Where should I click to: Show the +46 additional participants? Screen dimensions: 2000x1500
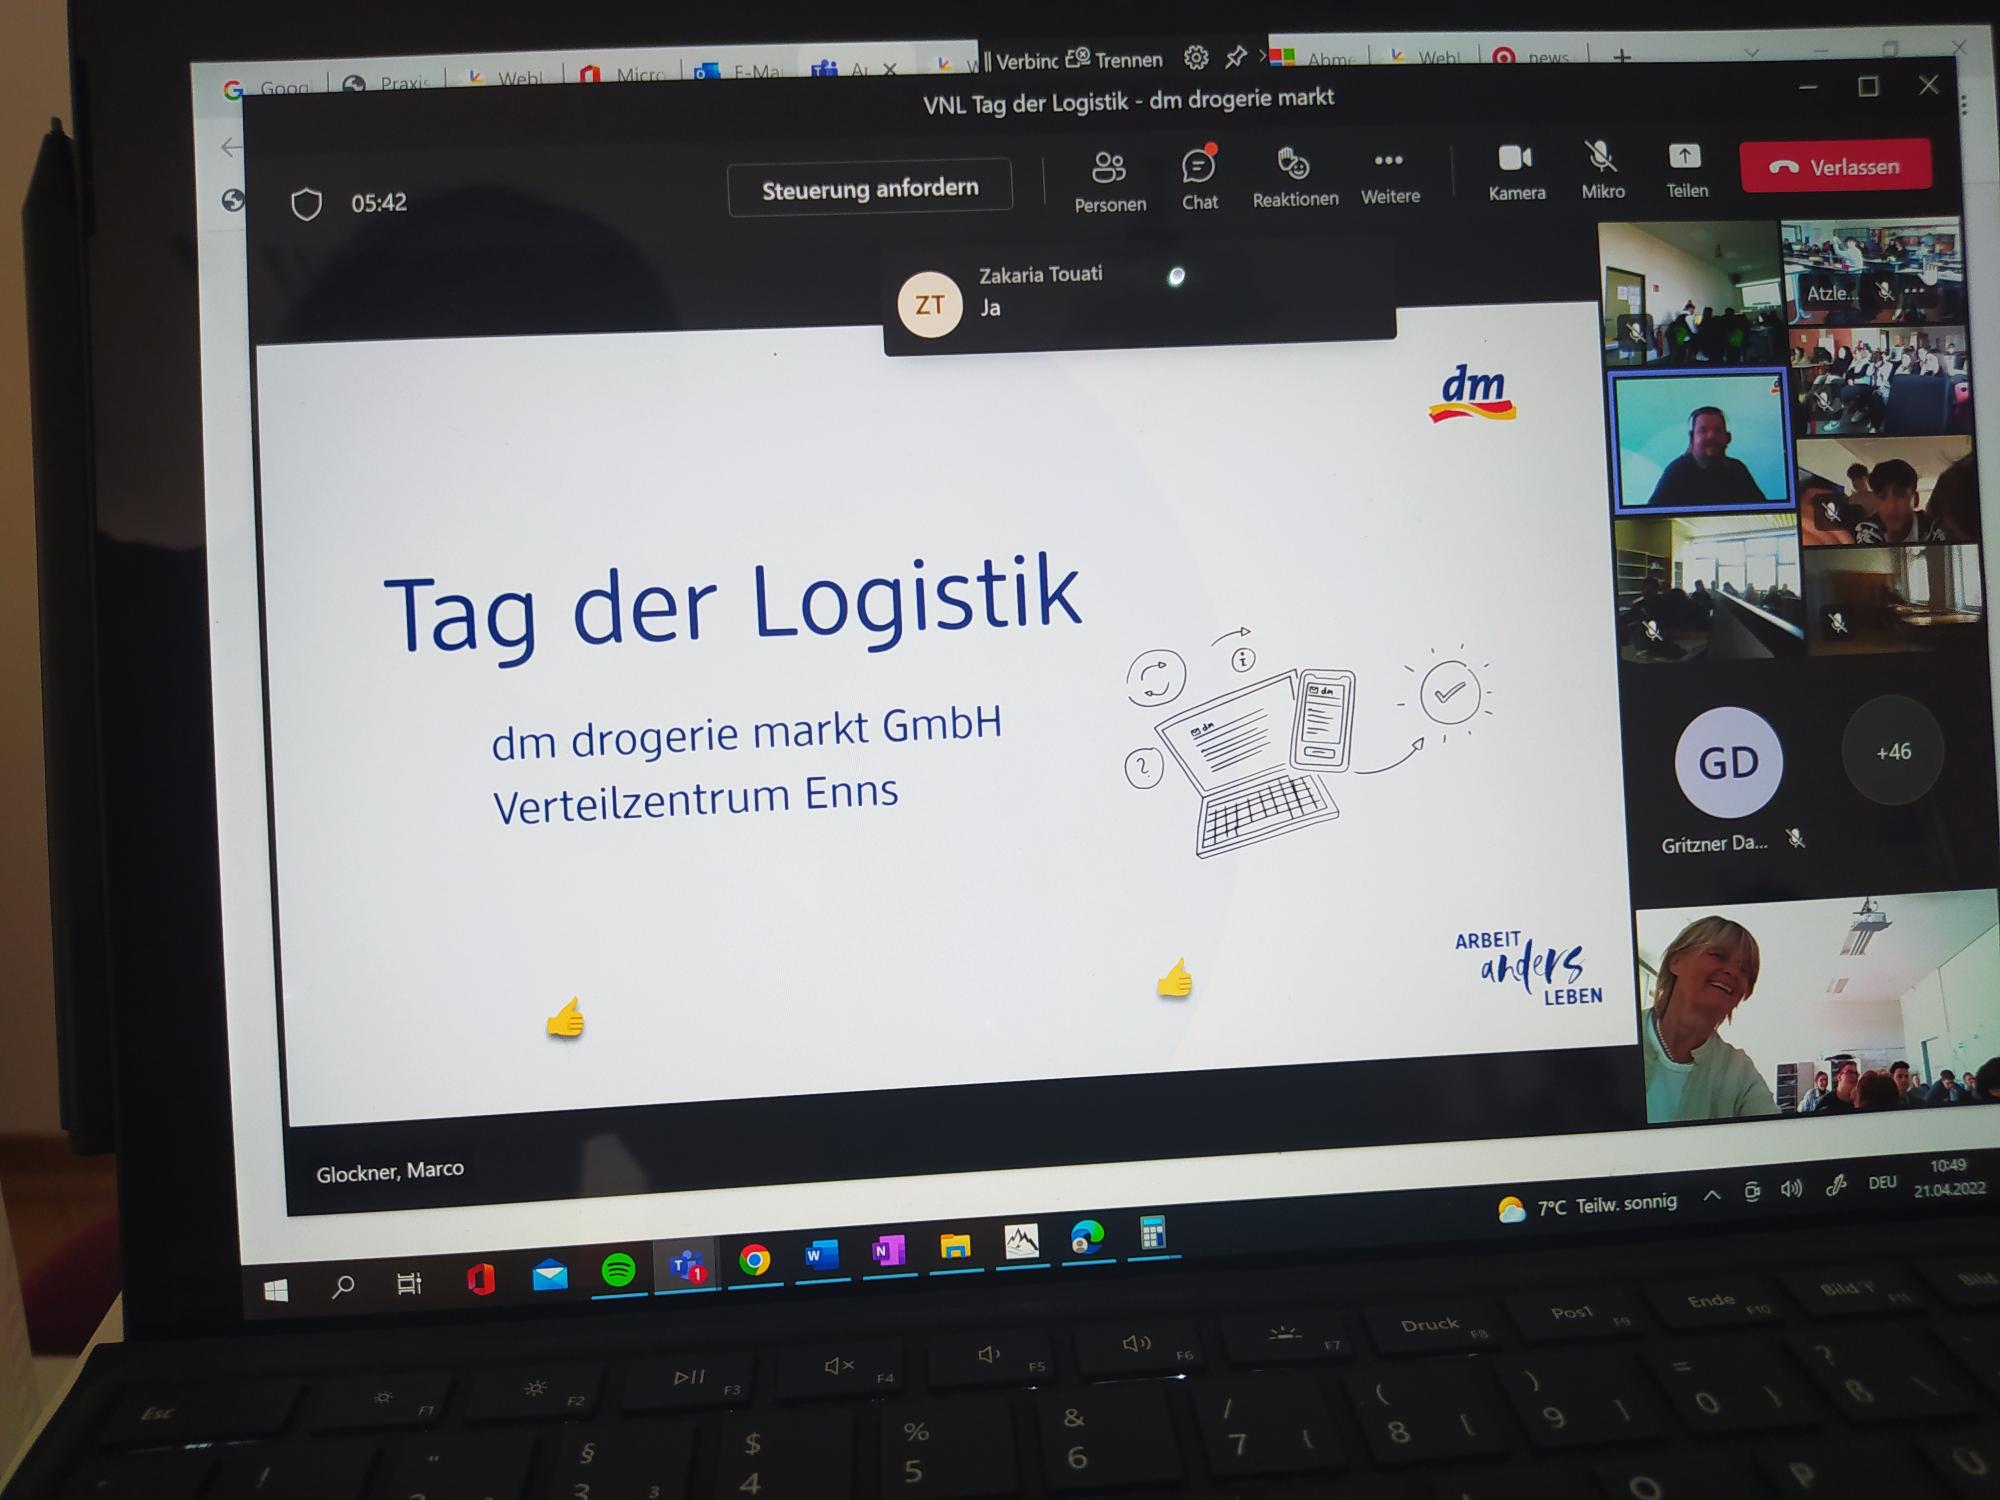(x=1893, y=751)
